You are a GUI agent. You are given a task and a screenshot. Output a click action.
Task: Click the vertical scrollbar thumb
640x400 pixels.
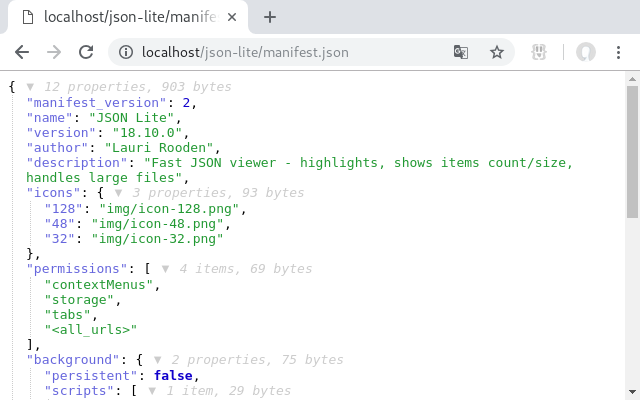pyautogui.click(x=632, y=152)
